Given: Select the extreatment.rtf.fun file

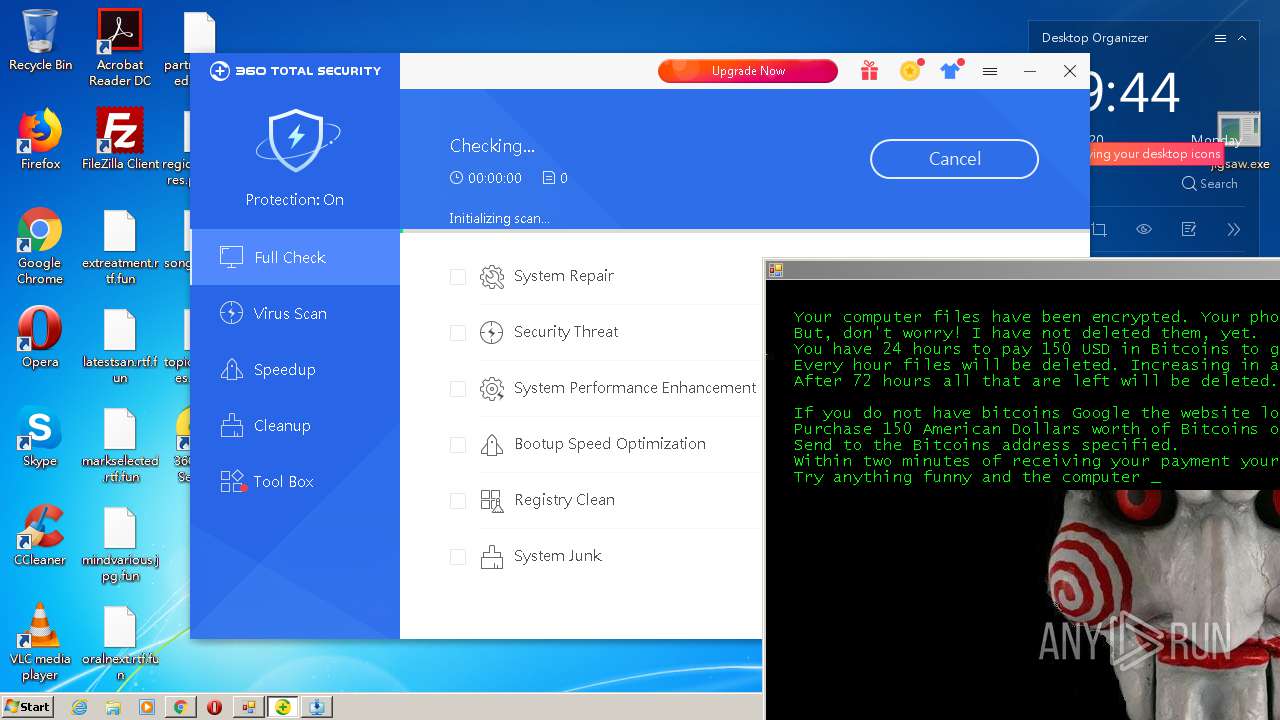Looking at the screenshot, I should [120, 246].
